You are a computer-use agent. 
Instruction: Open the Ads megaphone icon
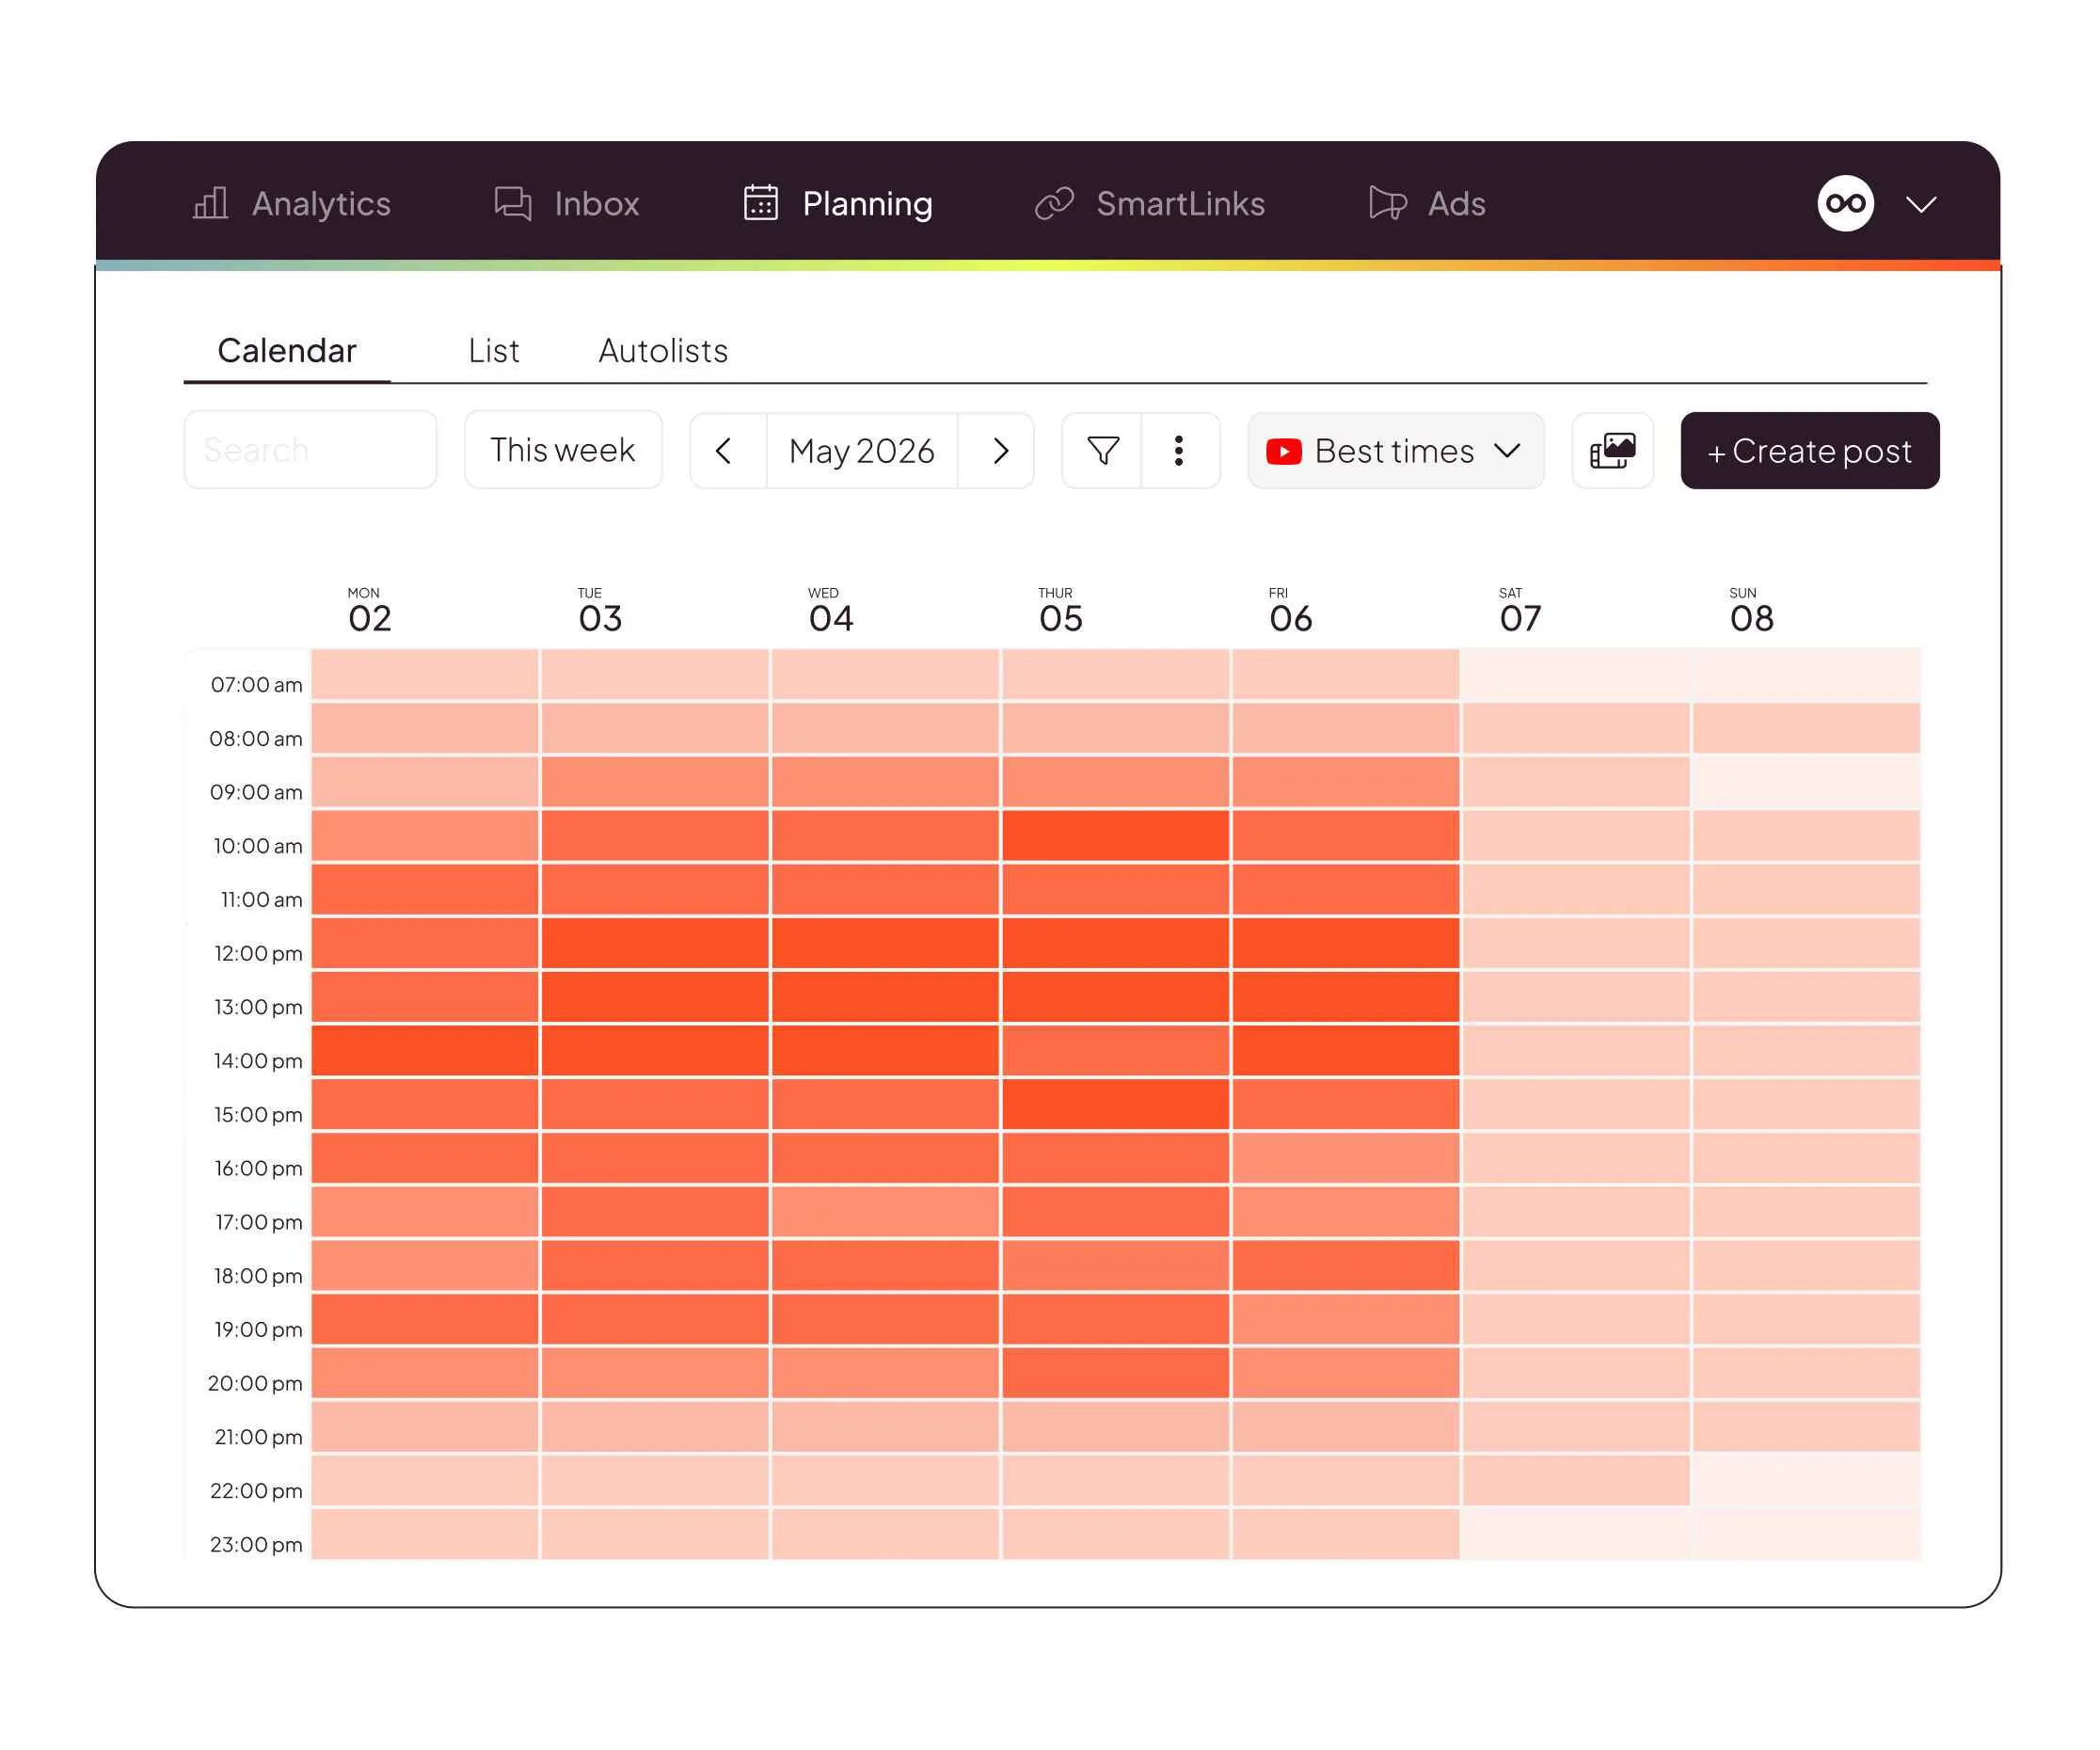1388,203
